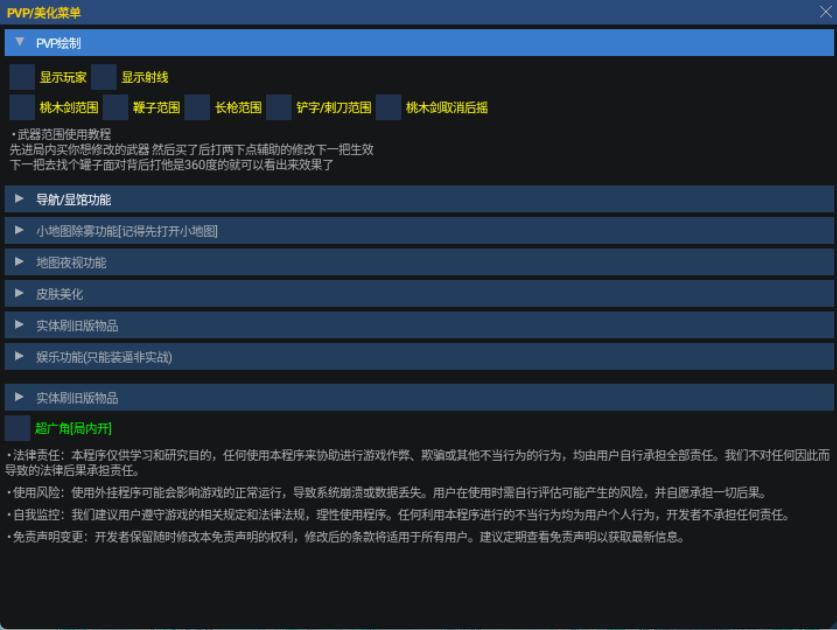Viewport: 837px width, 630px height.
Task: Check the 桃木剑范围 box
Action: (x=22, y=107)
